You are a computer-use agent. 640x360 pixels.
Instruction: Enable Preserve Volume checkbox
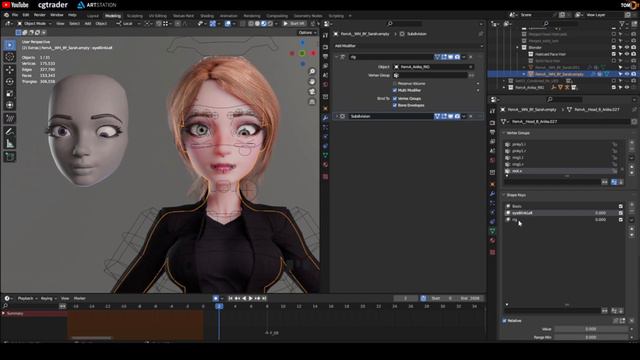pos(395,84)
